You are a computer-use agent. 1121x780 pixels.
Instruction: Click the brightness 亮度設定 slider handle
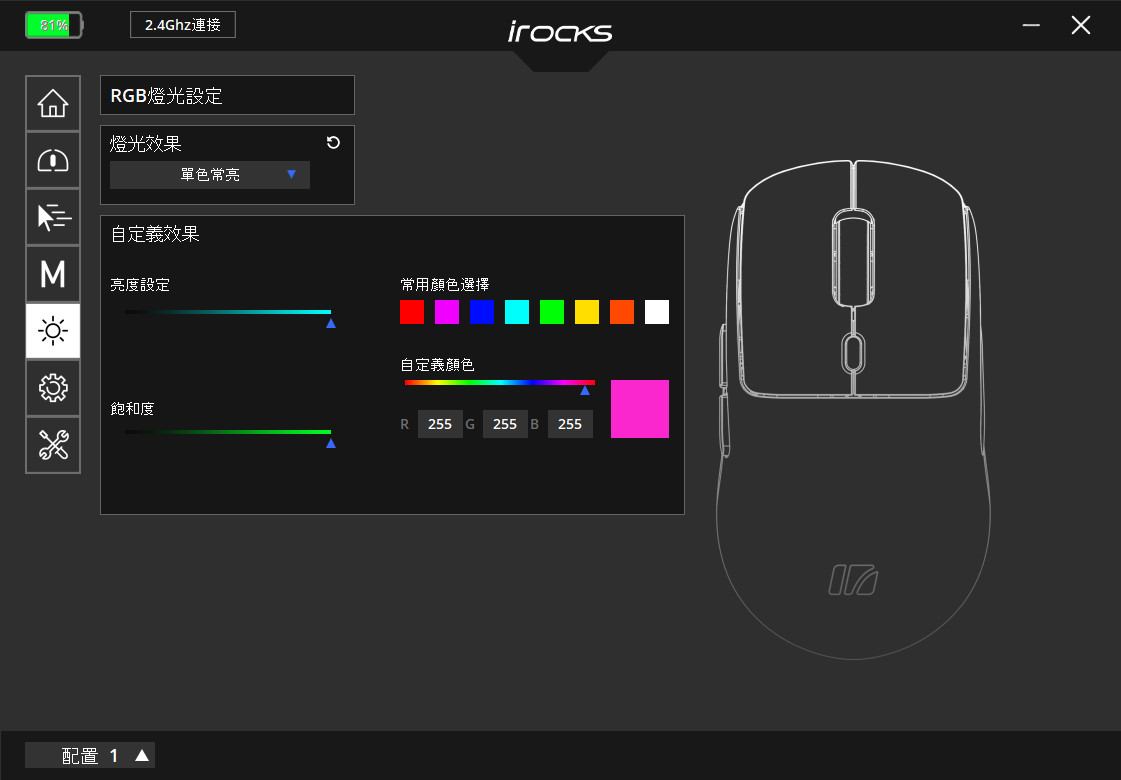pos(331,323)
